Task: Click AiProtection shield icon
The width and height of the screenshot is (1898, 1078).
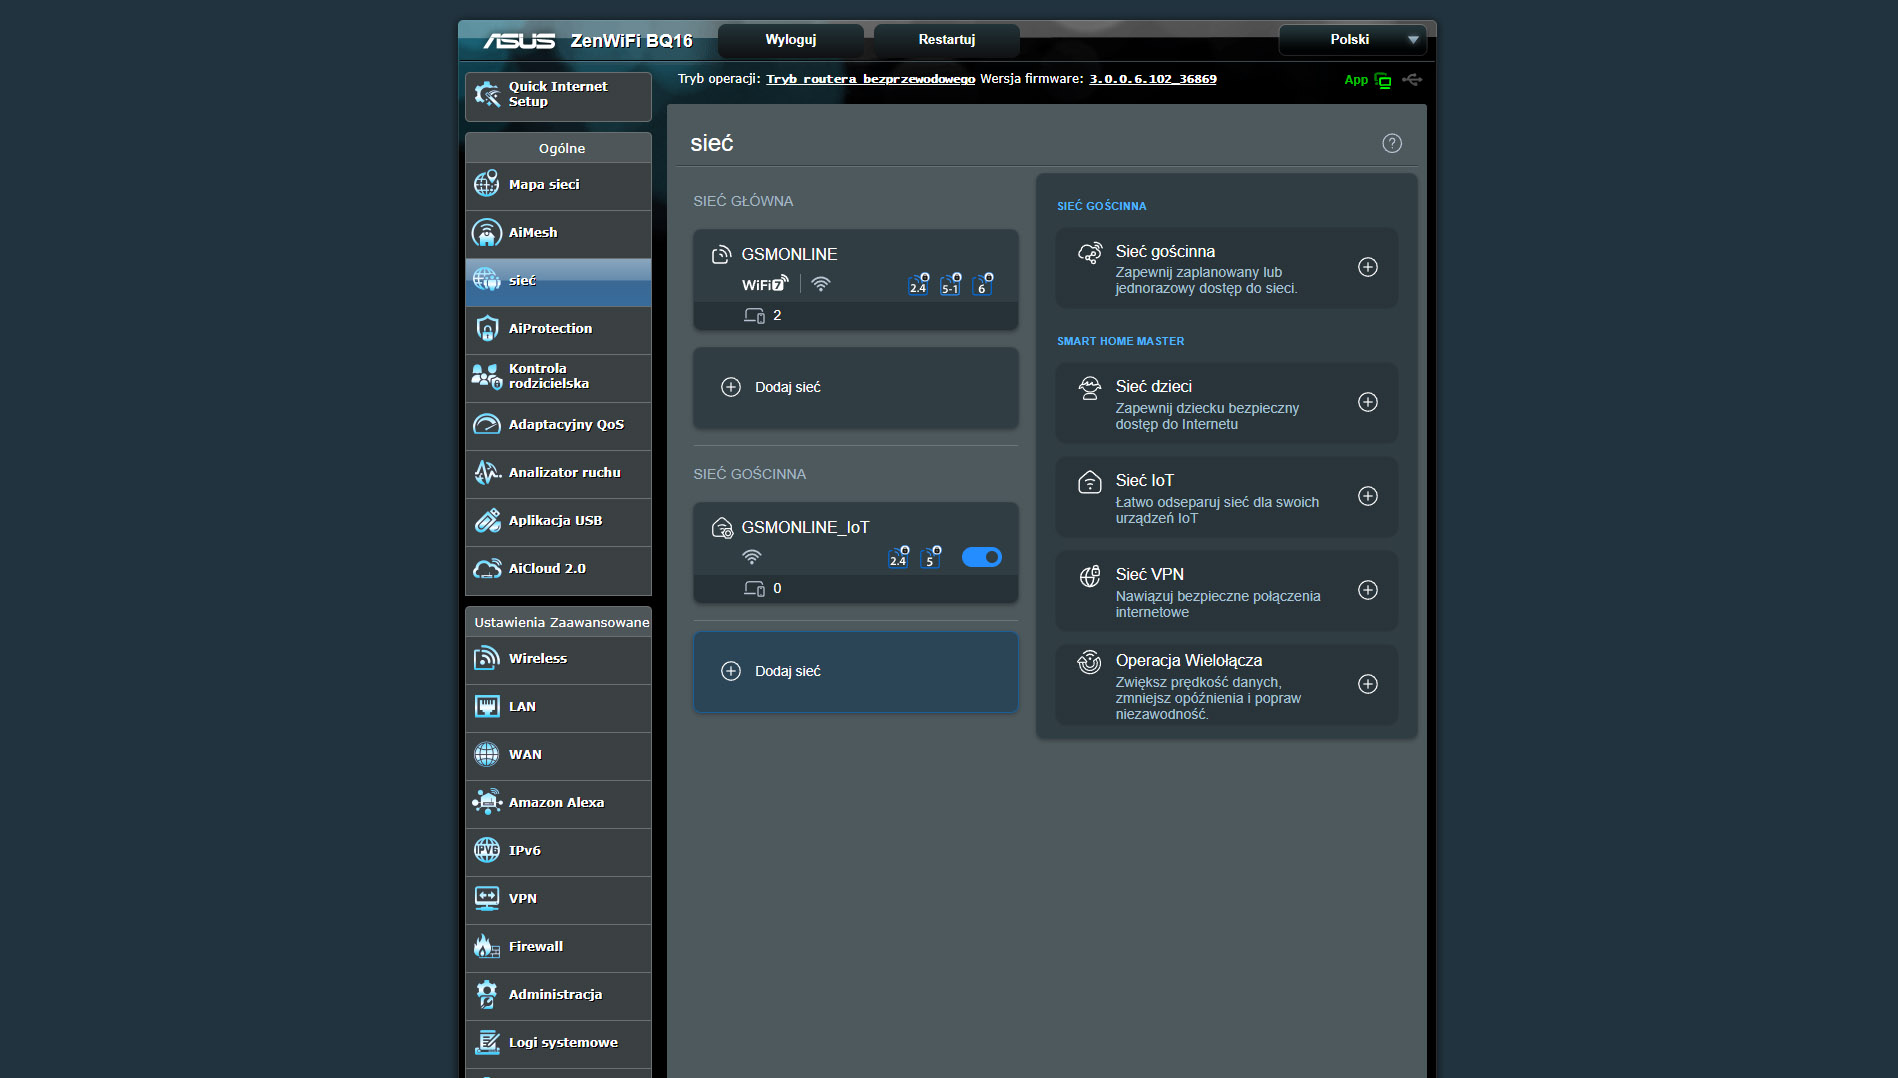Action: (487, 328)
